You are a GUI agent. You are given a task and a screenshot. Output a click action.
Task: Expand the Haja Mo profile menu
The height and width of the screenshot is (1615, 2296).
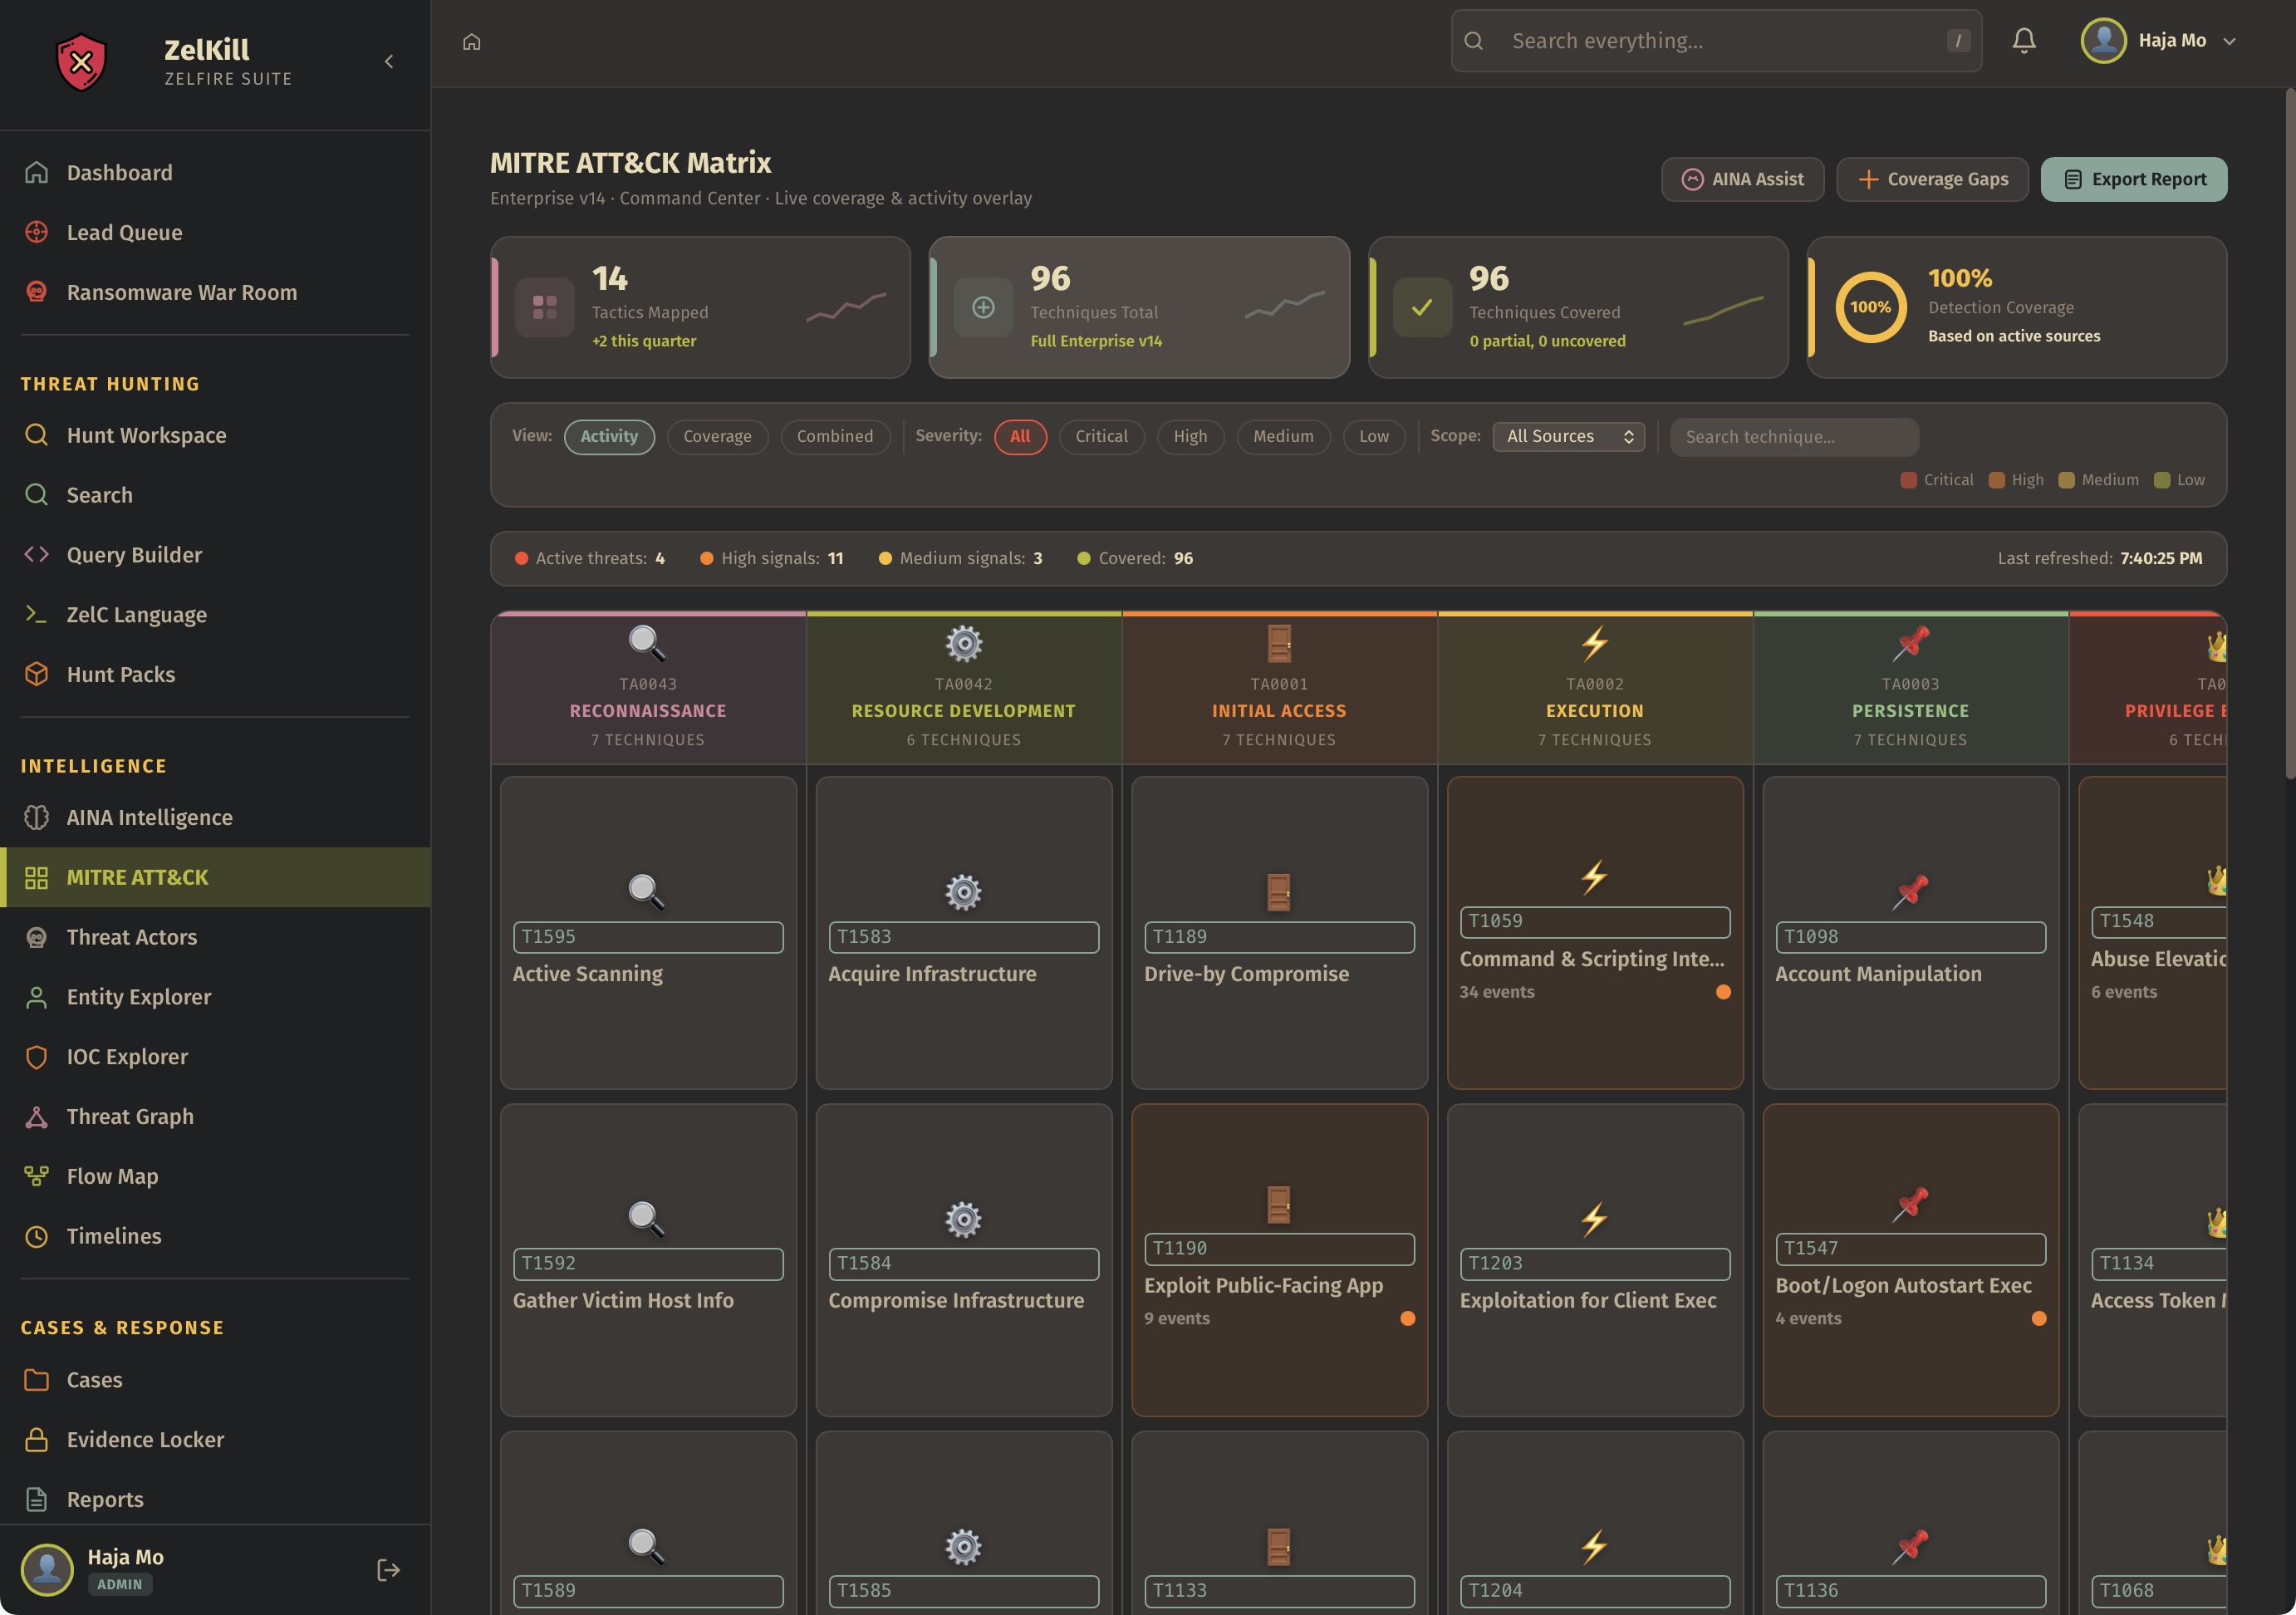point(2159,41)
